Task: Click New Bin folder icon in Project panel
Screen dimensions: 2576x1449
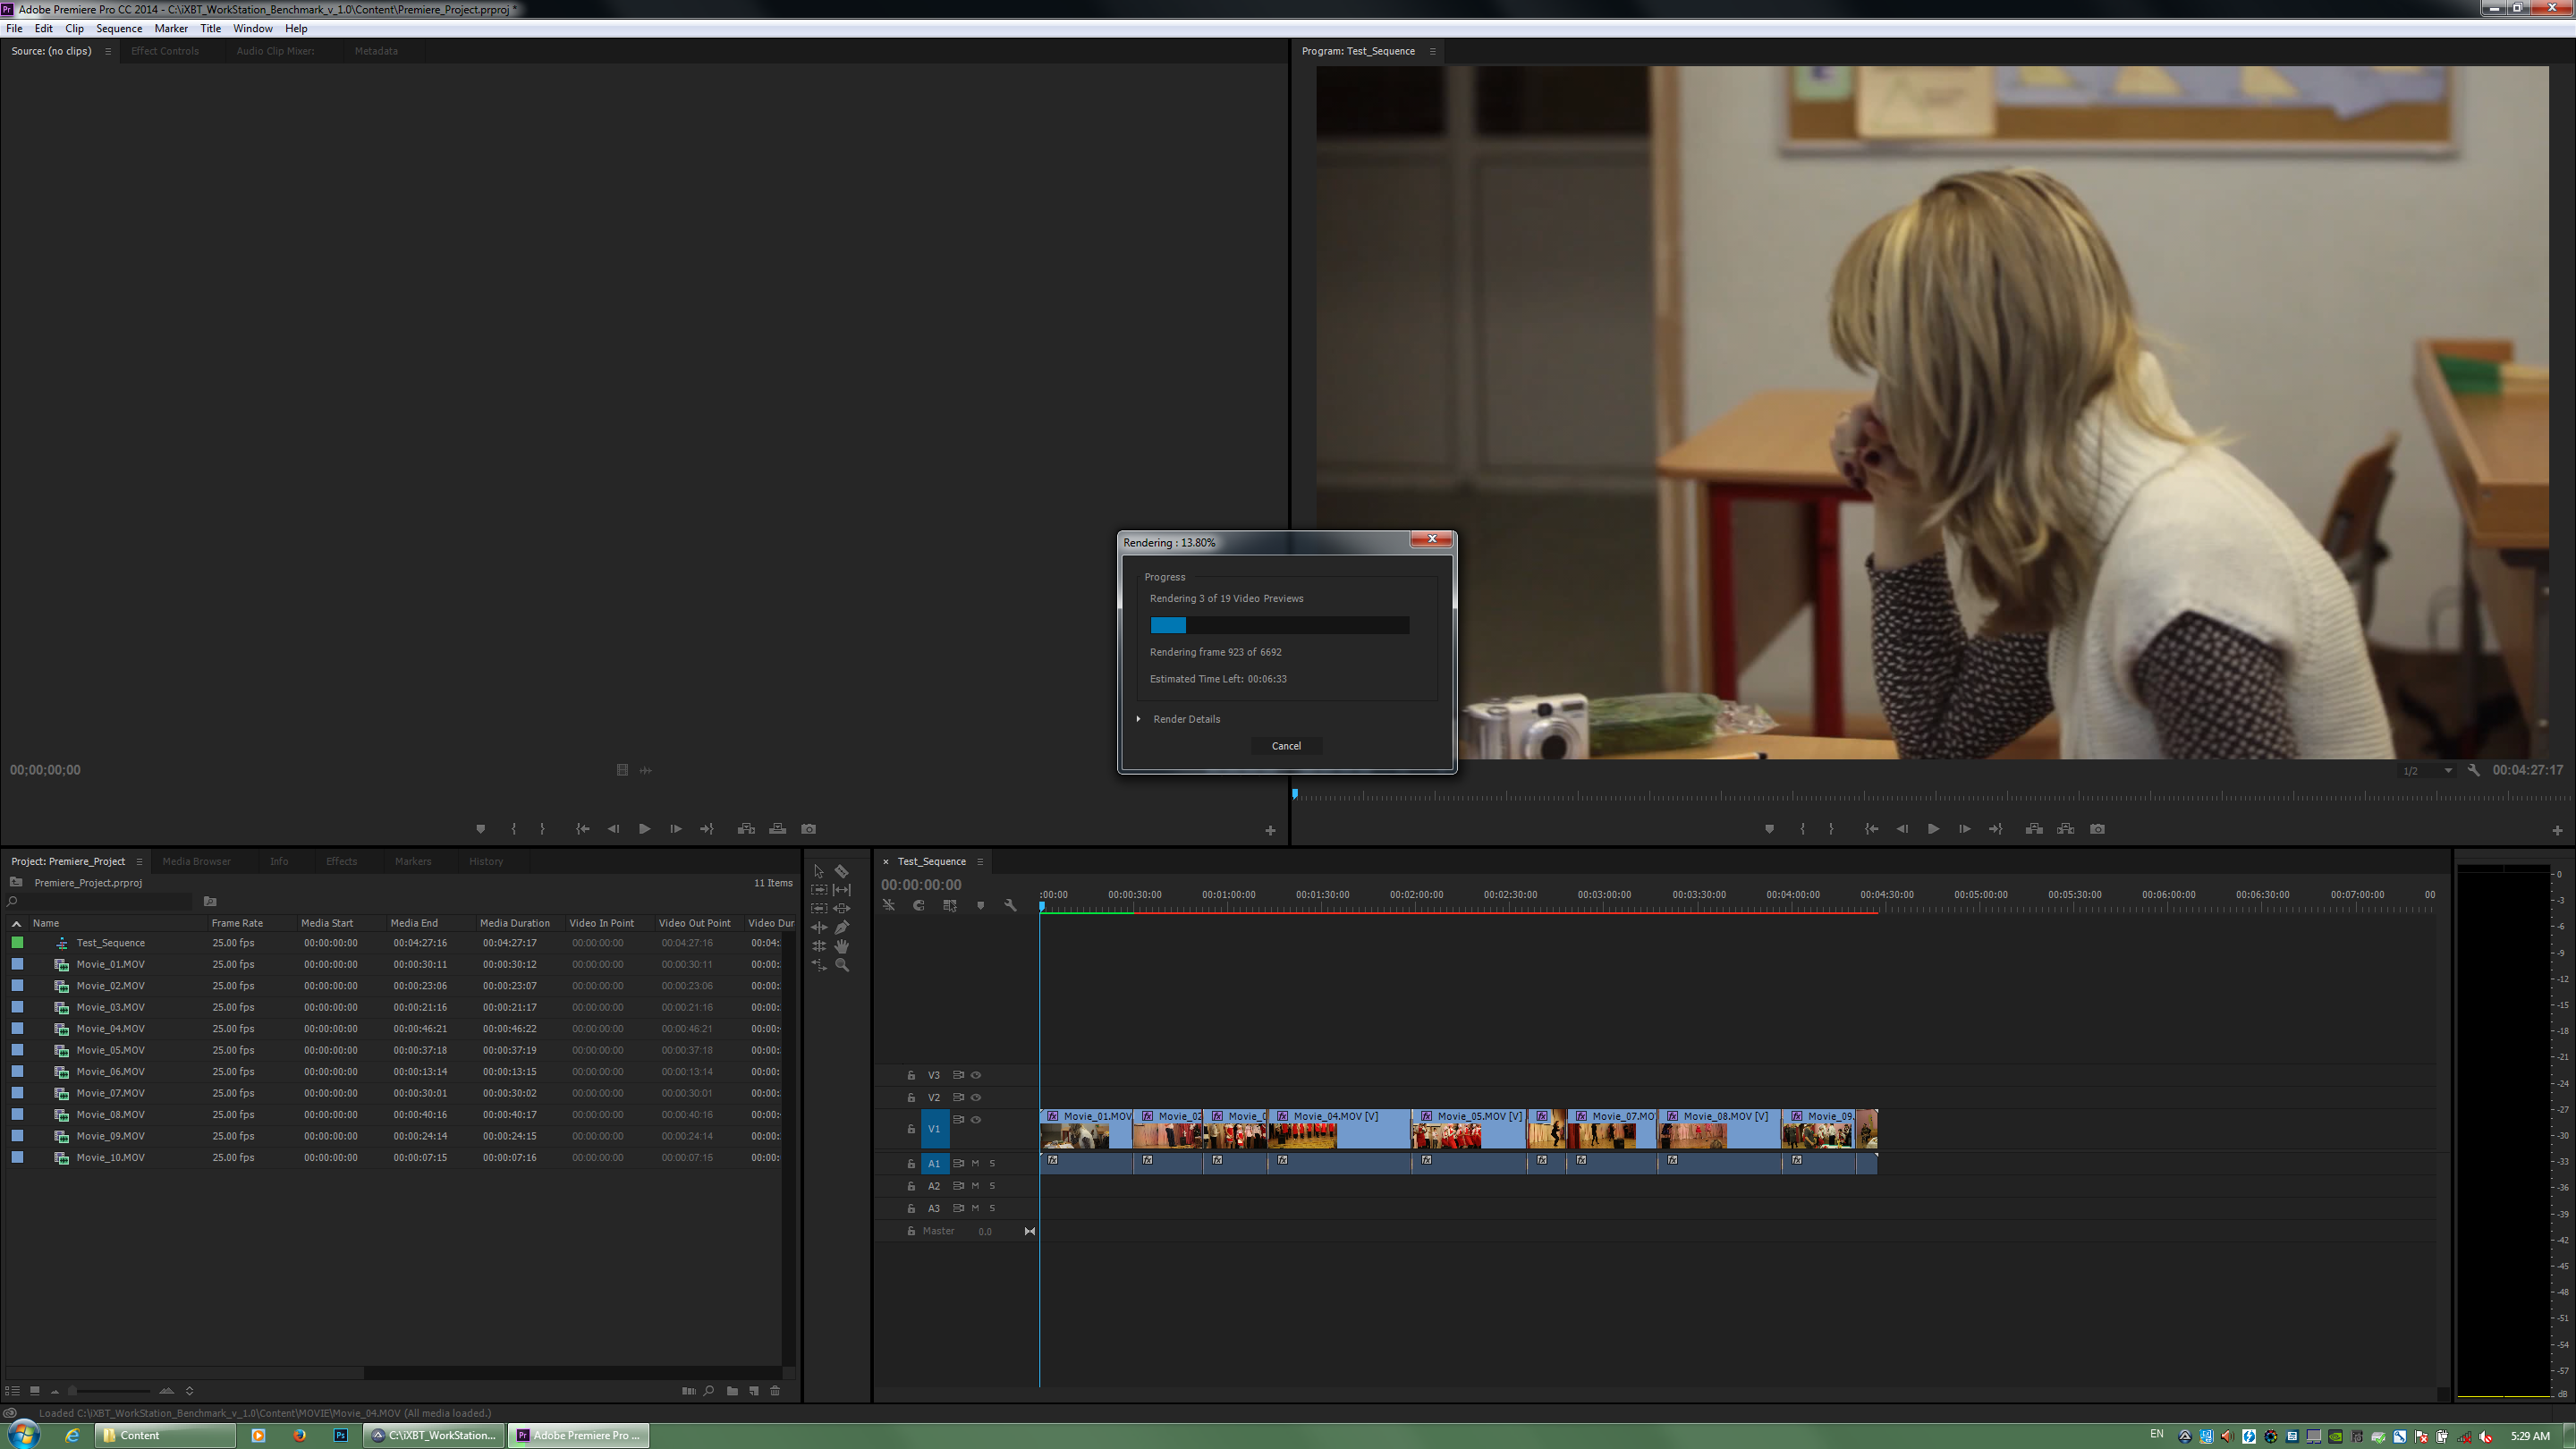Action: pyautogui.click(x=732, y=1391)
